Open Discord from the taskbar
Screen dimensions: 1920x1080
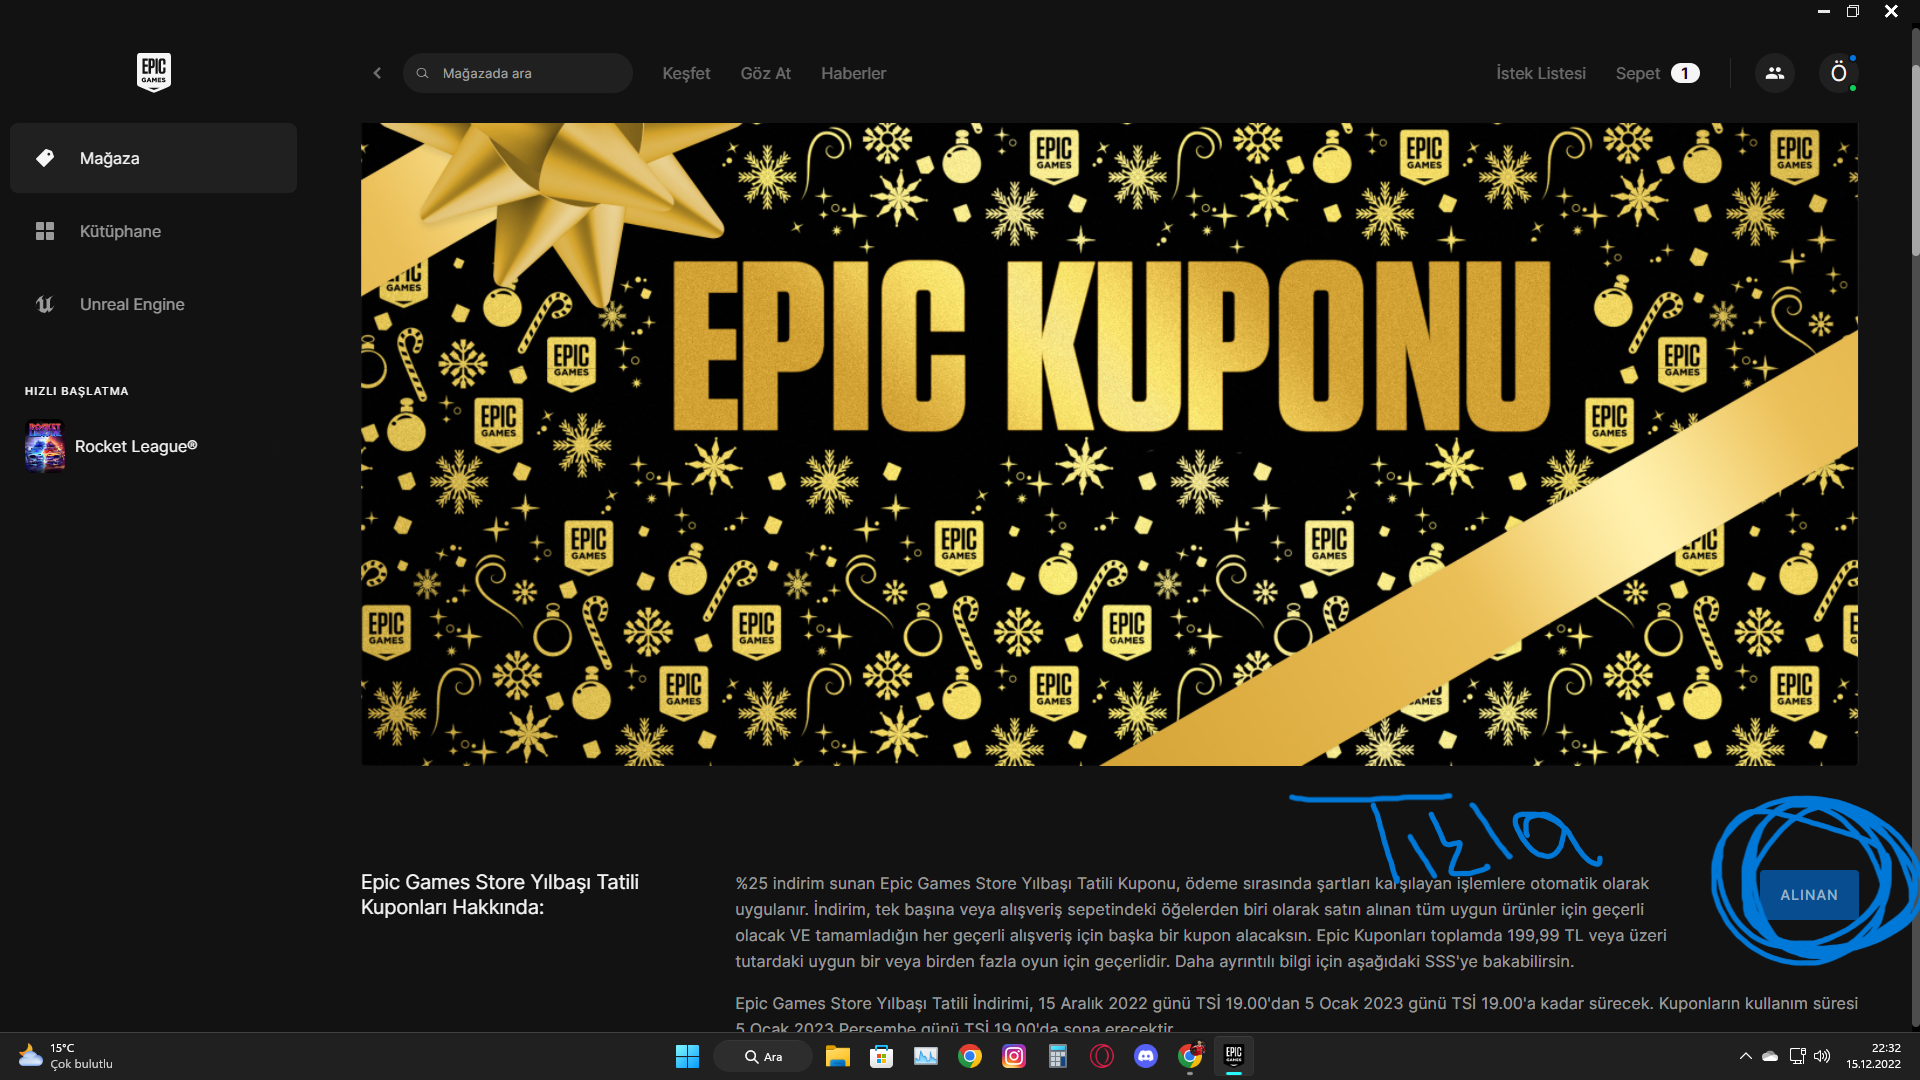click(1145, 1056)
